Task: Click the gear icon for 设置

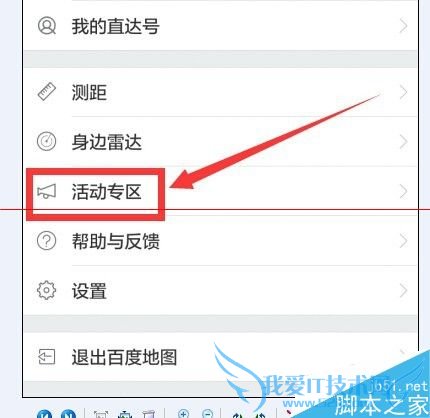Action: click(x=46, y=290)
